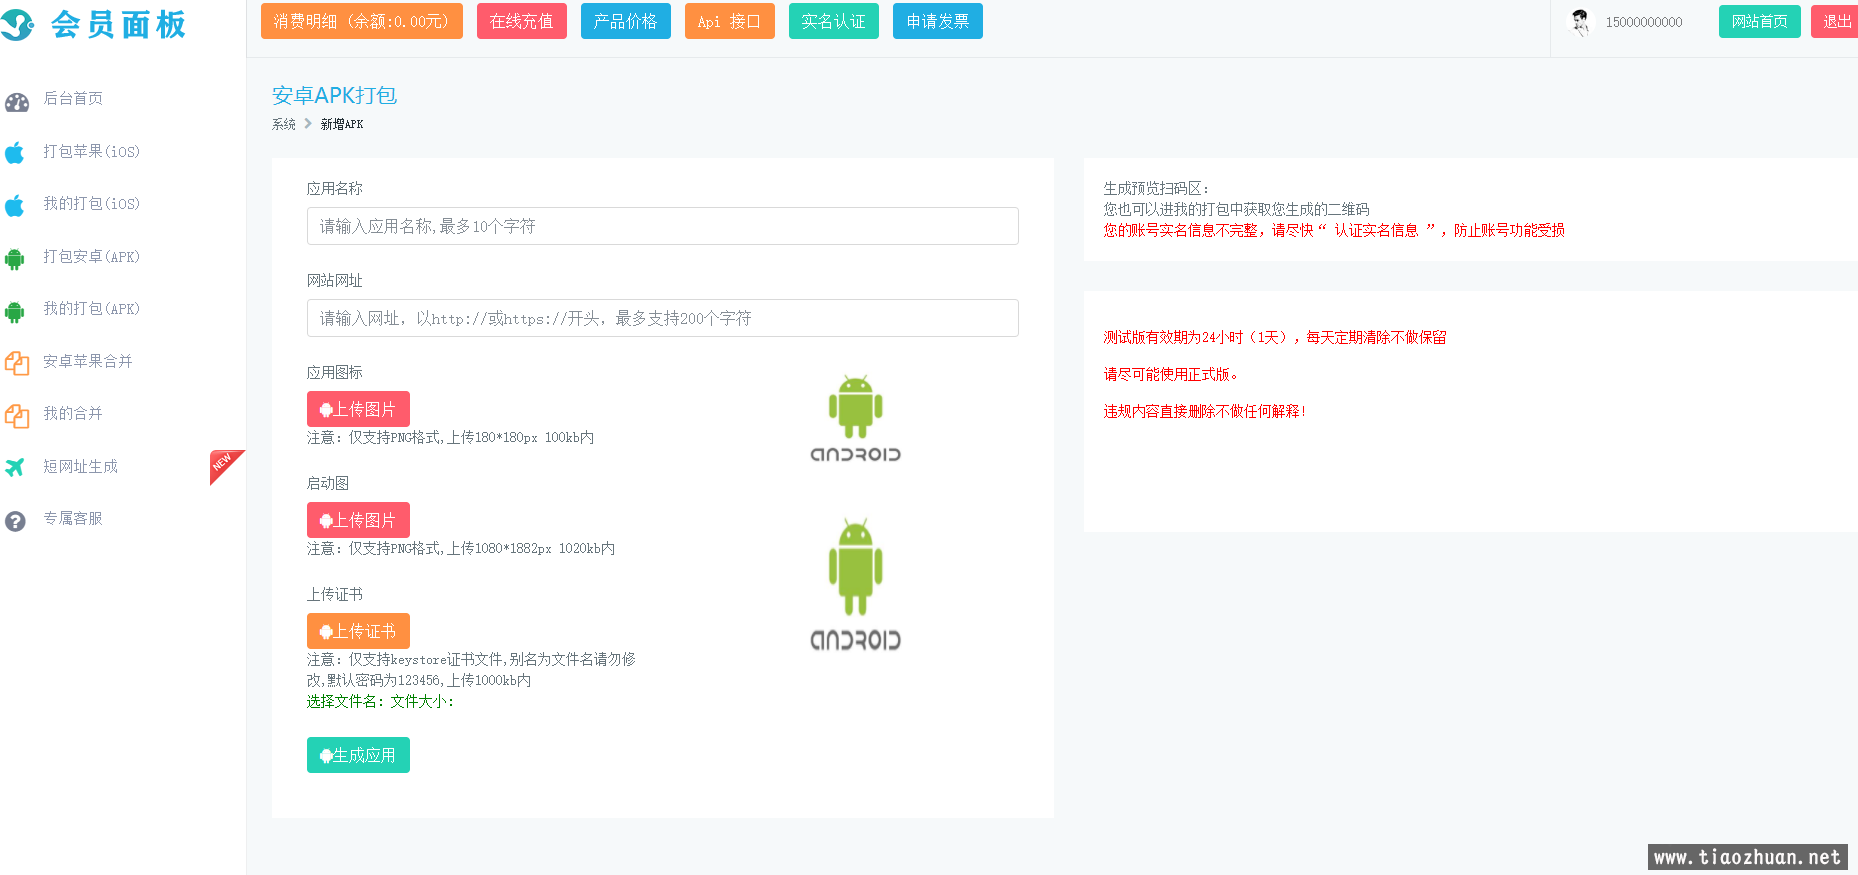
Task: Click the Android icon next to 我的打包(APK)
Action: point(15,311)
